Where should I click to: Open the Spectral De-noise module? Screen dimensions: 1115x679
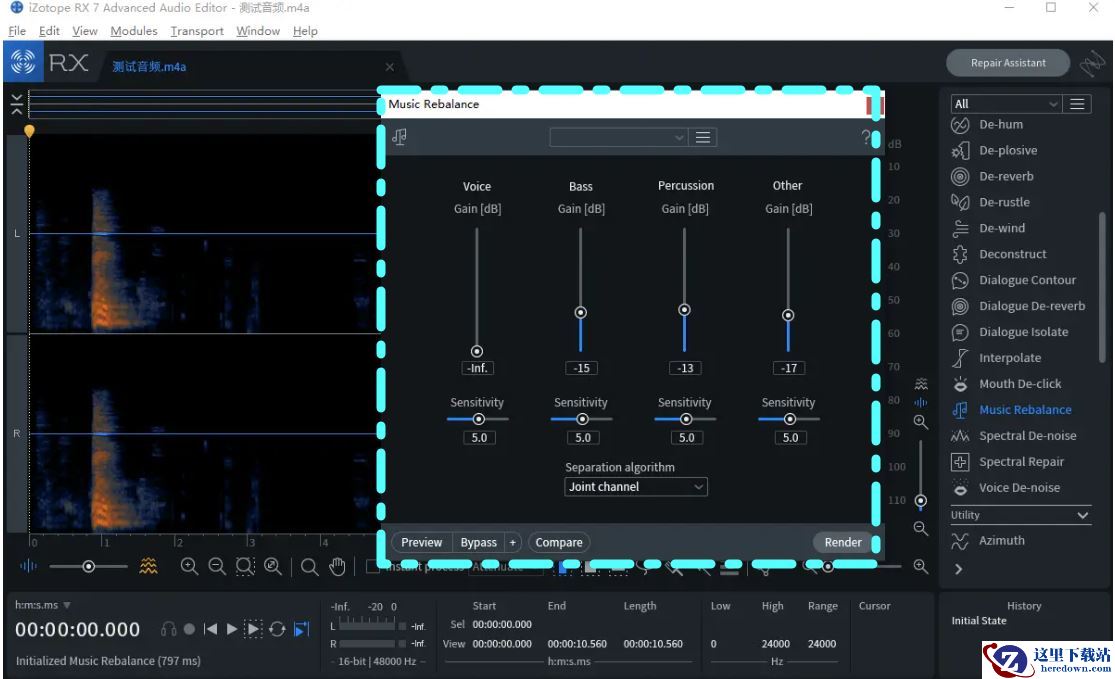[1027, 436]
